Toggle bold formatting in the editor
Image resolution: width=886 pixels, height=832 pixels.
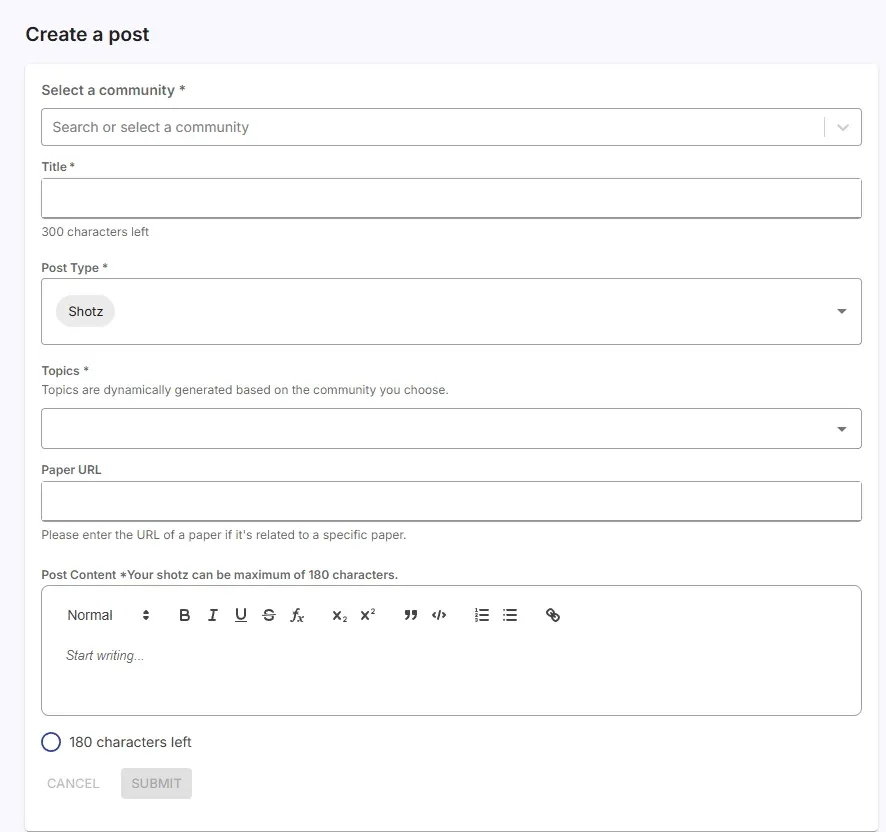click(184, 614)
